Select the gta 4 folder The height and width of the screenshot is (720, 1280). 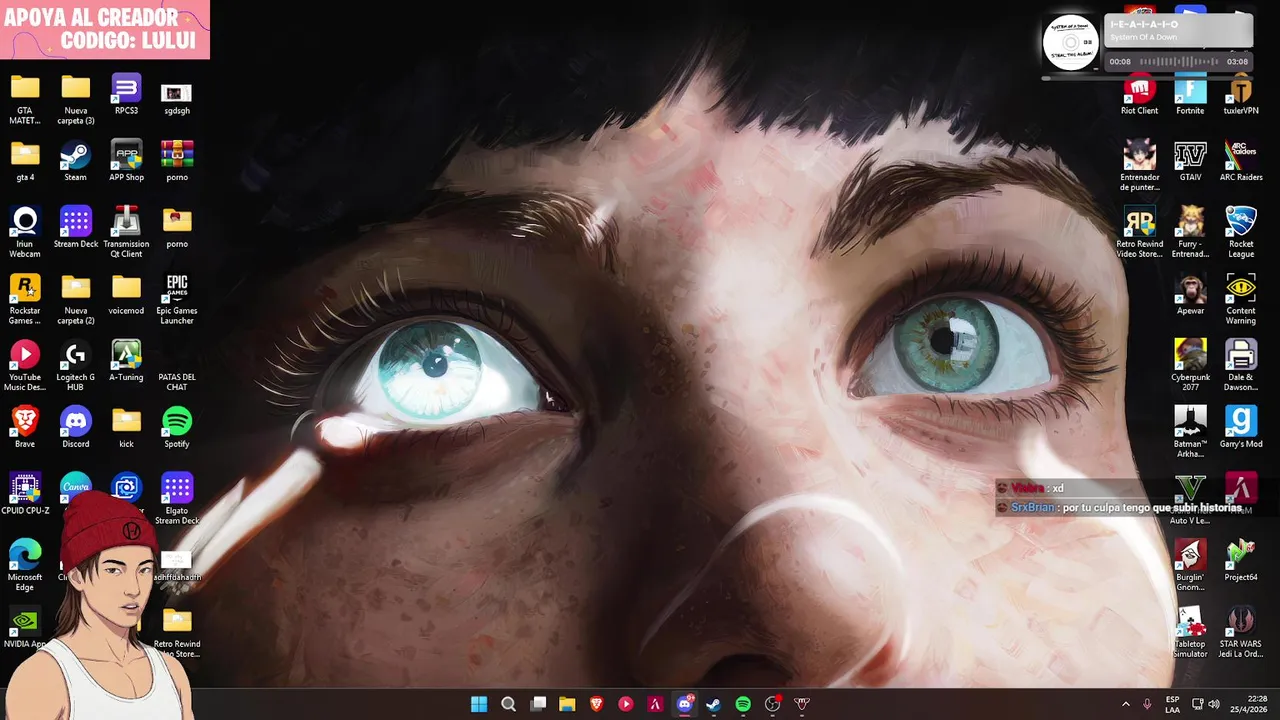pyautogui.click(x=25, y=162)
